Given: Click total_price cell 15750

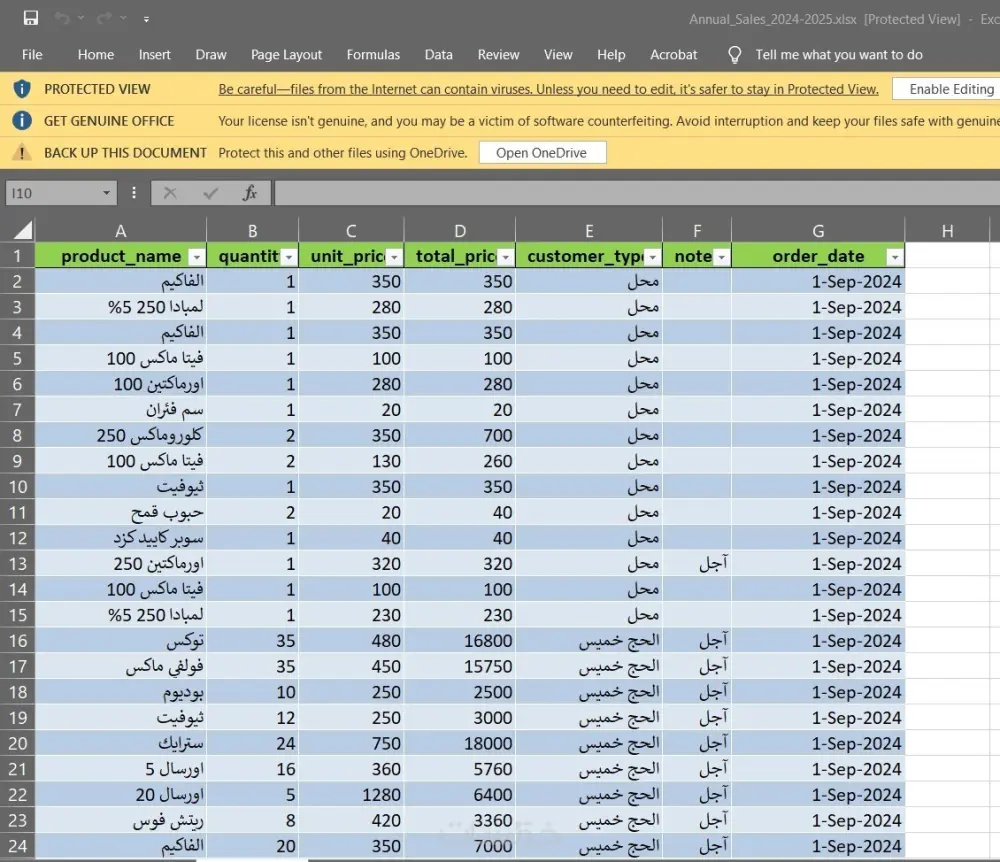Looking at the screenshot, I should pos(460,666).
